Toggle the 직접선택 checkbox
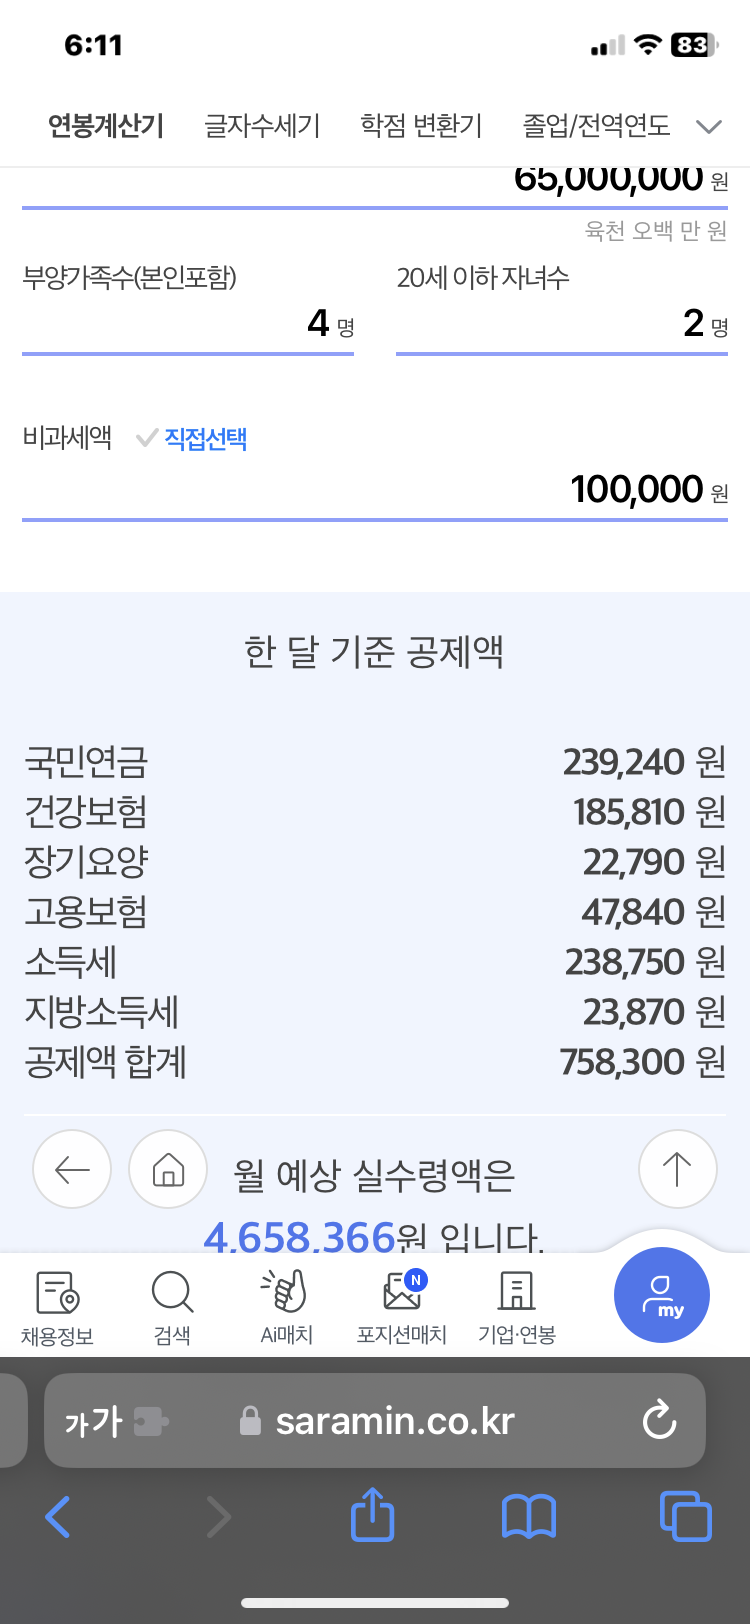The height and width of the screenshot is (1624, 750). coord(147,438)
